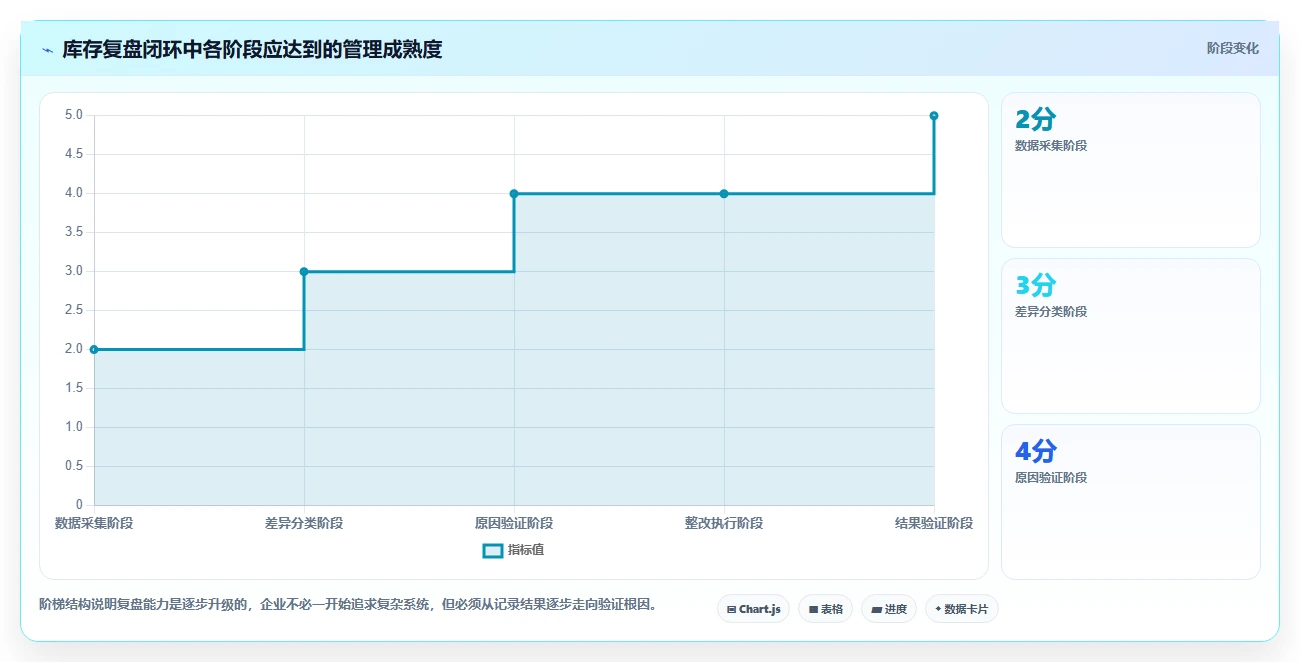Click the x-axis label 整改执行阶段

pos(724,523)
